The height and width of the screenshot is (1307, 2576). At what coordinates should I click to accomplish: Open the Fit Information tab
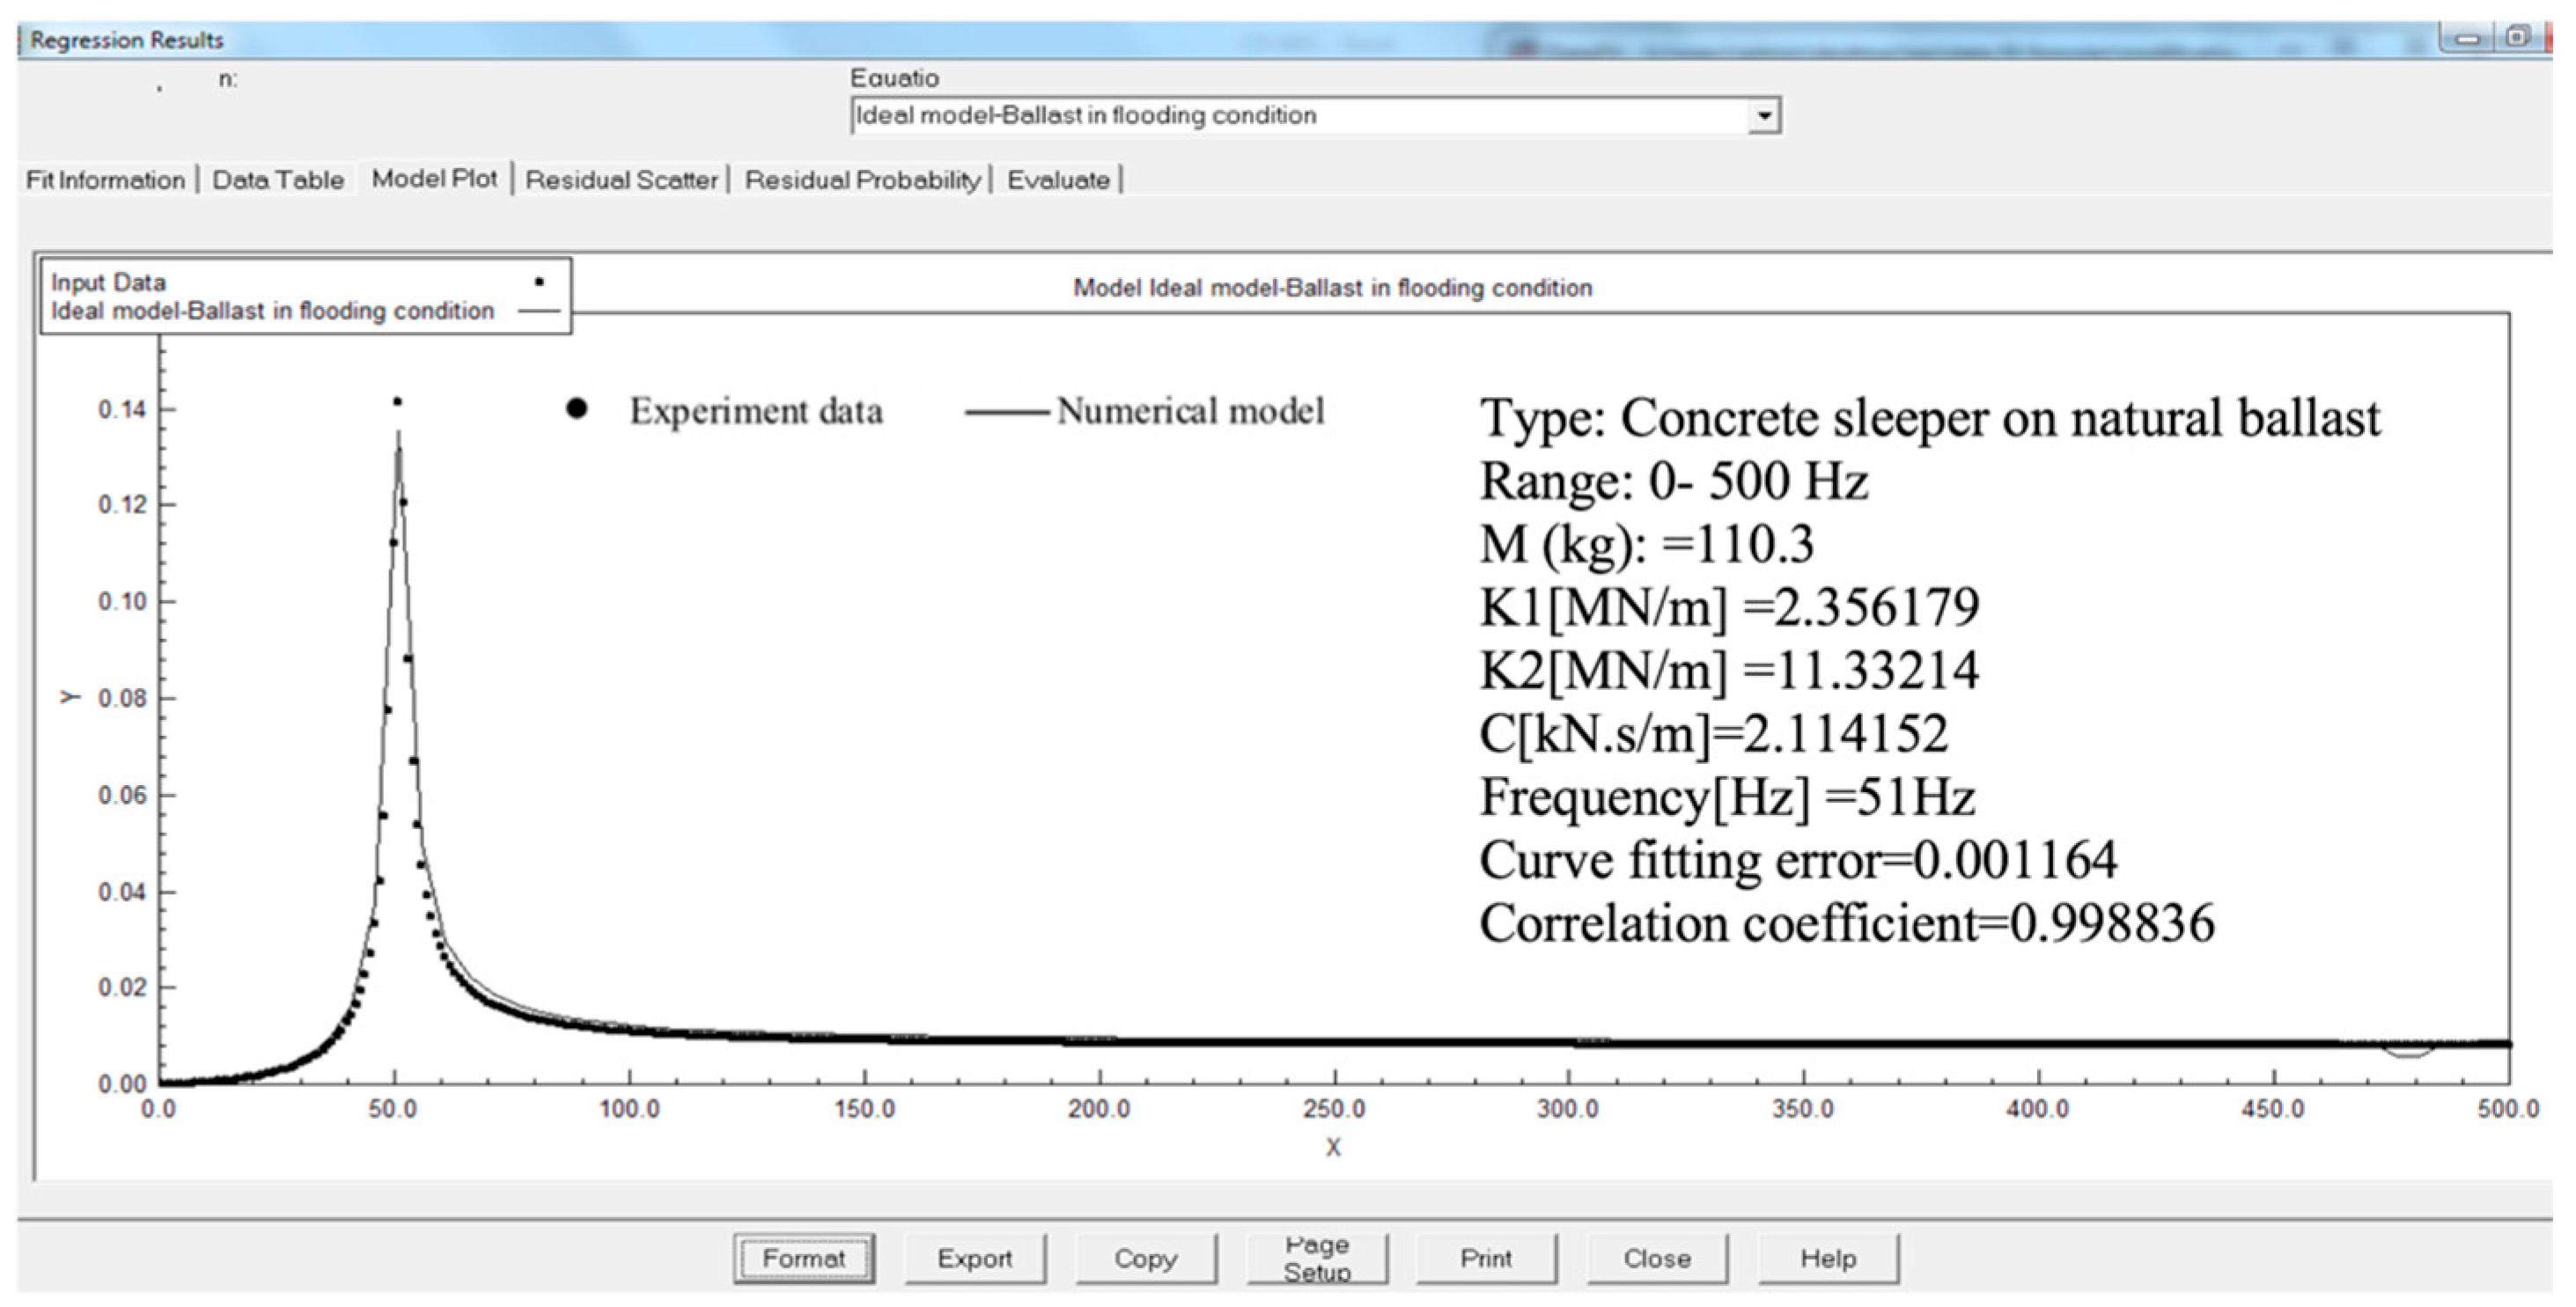pyautogui.click(x=105, y=180)
